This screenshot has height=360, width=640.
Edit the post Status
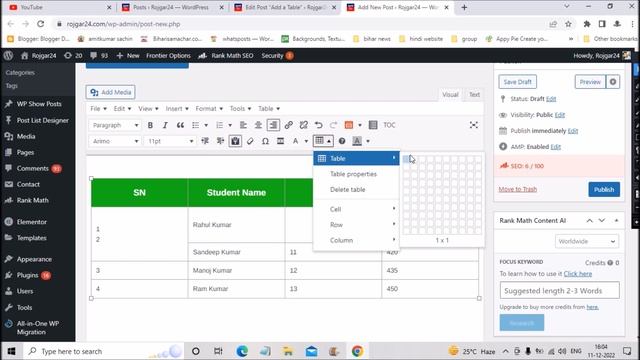tap(551, 99)
